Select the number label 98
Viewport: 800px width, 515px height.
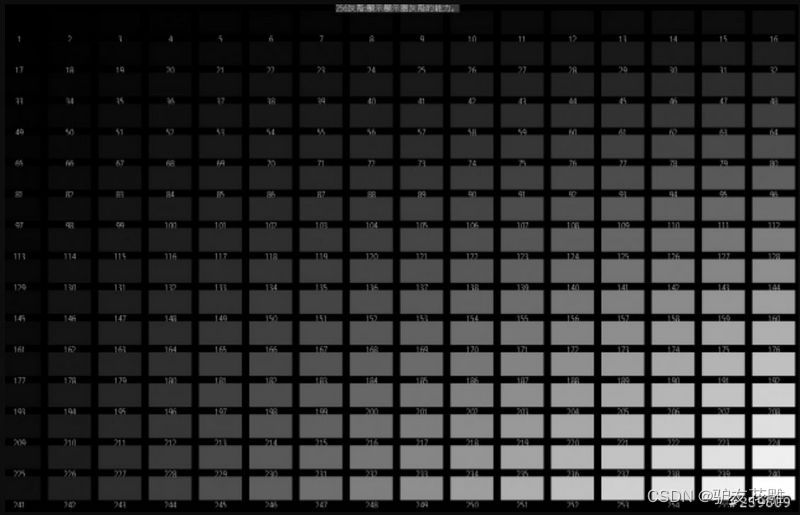point(69,225)
